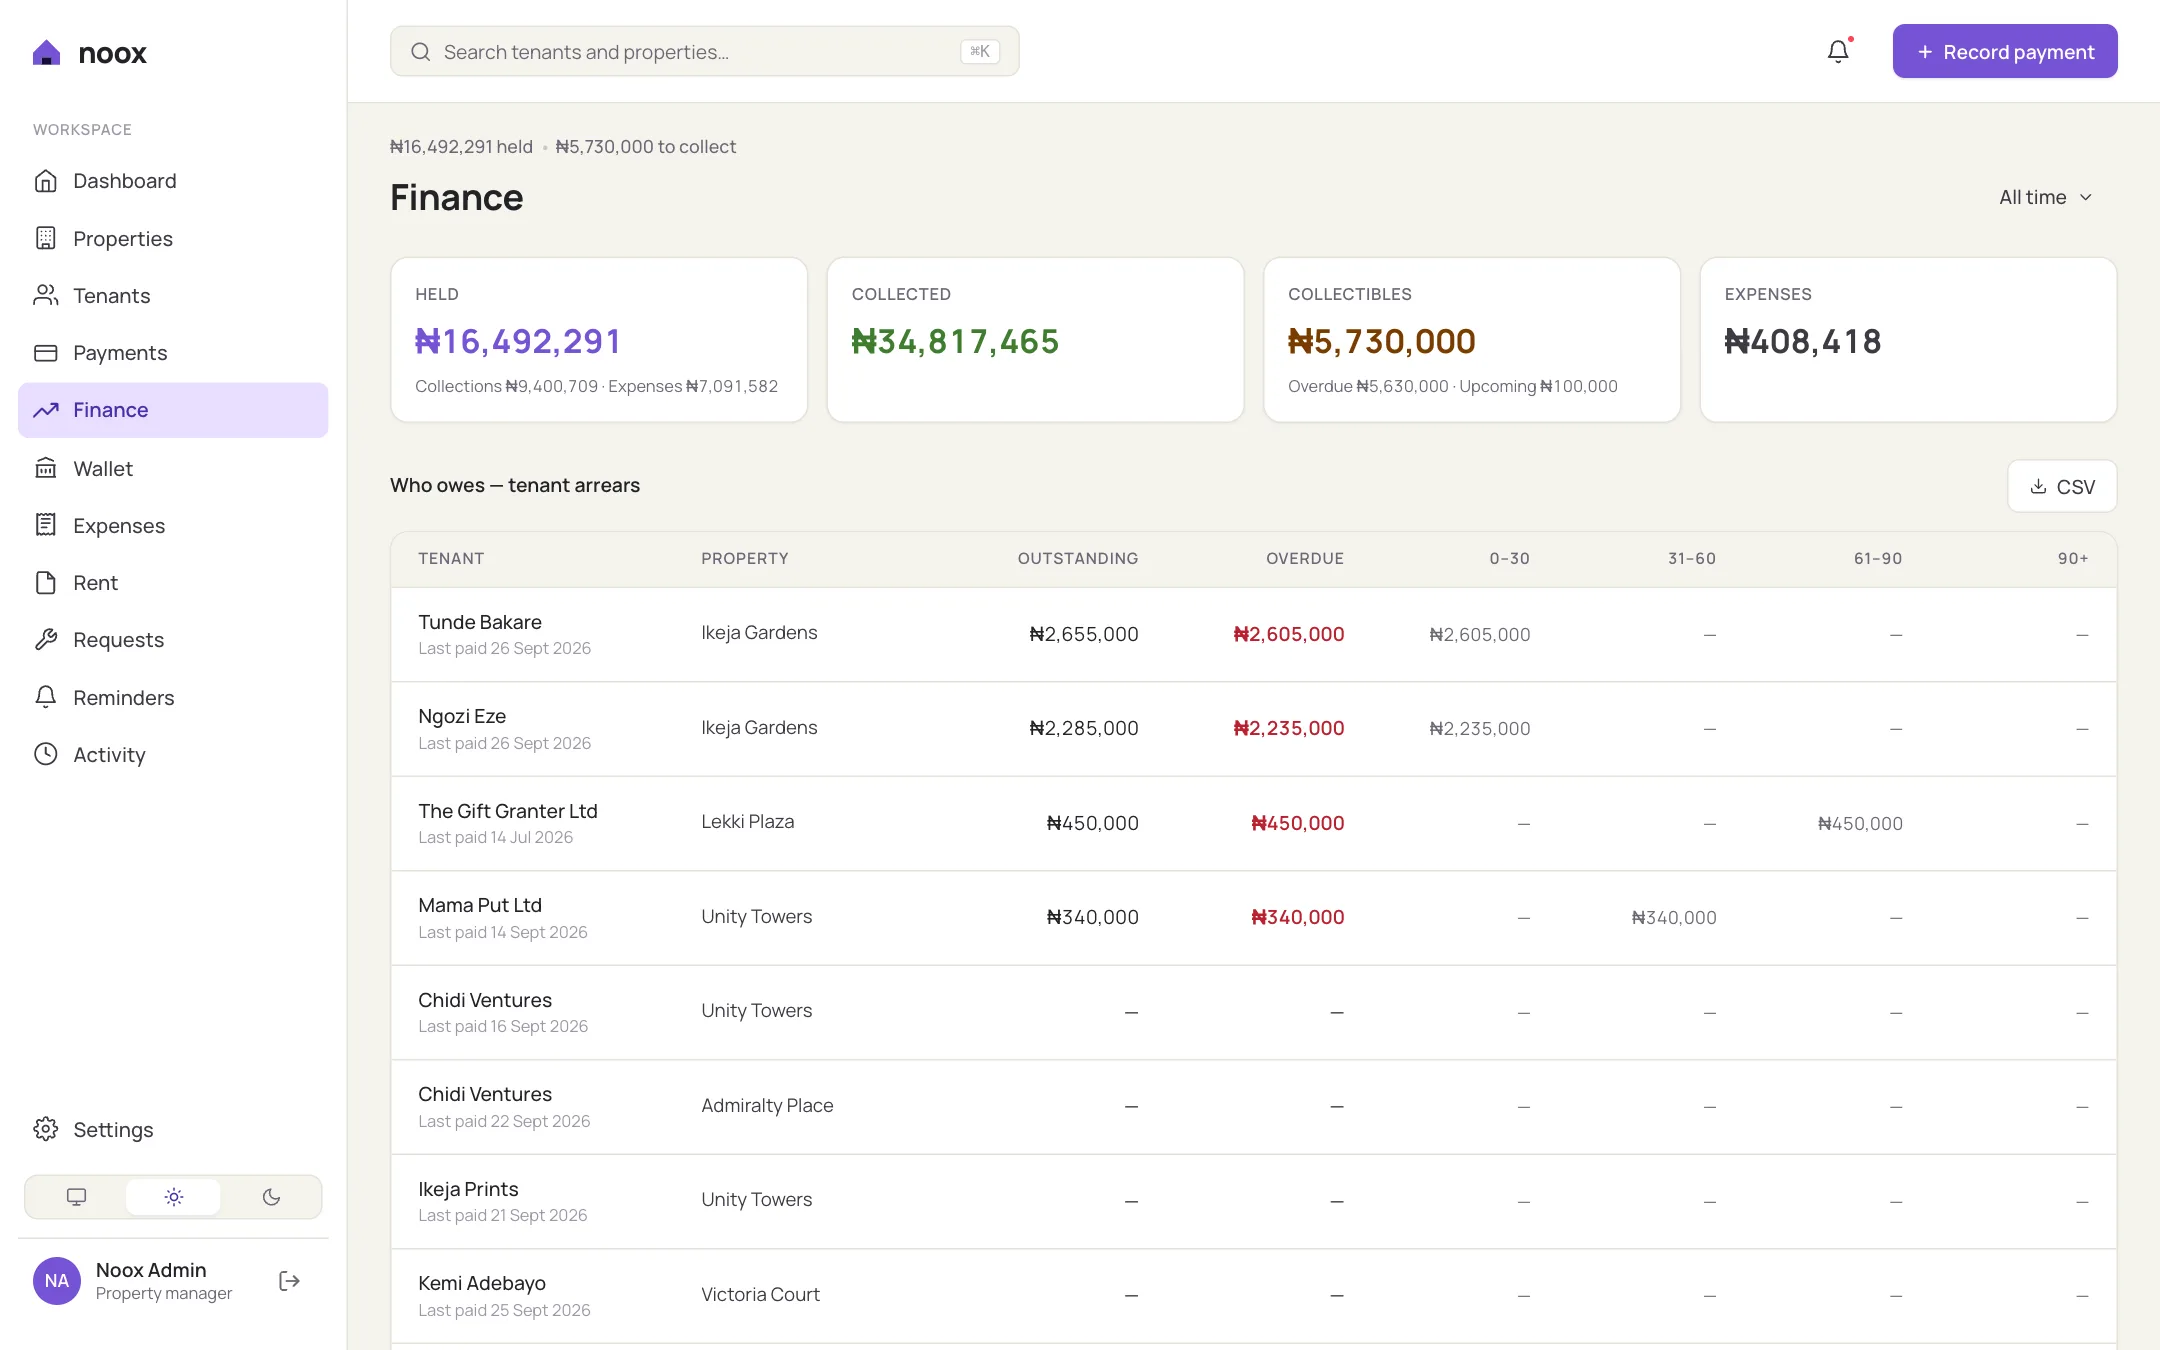The height and width of the screenshot is (1350, 2160).
Task: Click the Expenses receipt icon
Action: click(x=46, y=525)
